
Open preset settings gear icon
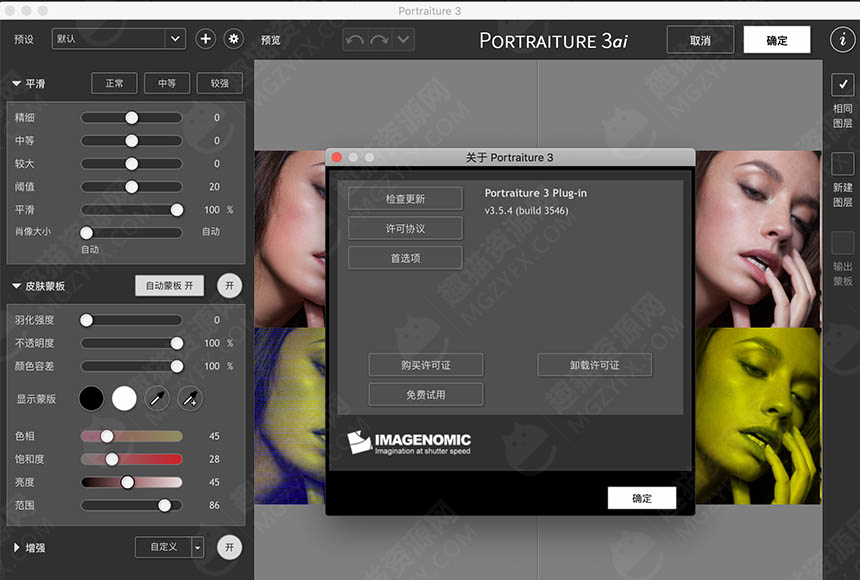pos(234,39)
